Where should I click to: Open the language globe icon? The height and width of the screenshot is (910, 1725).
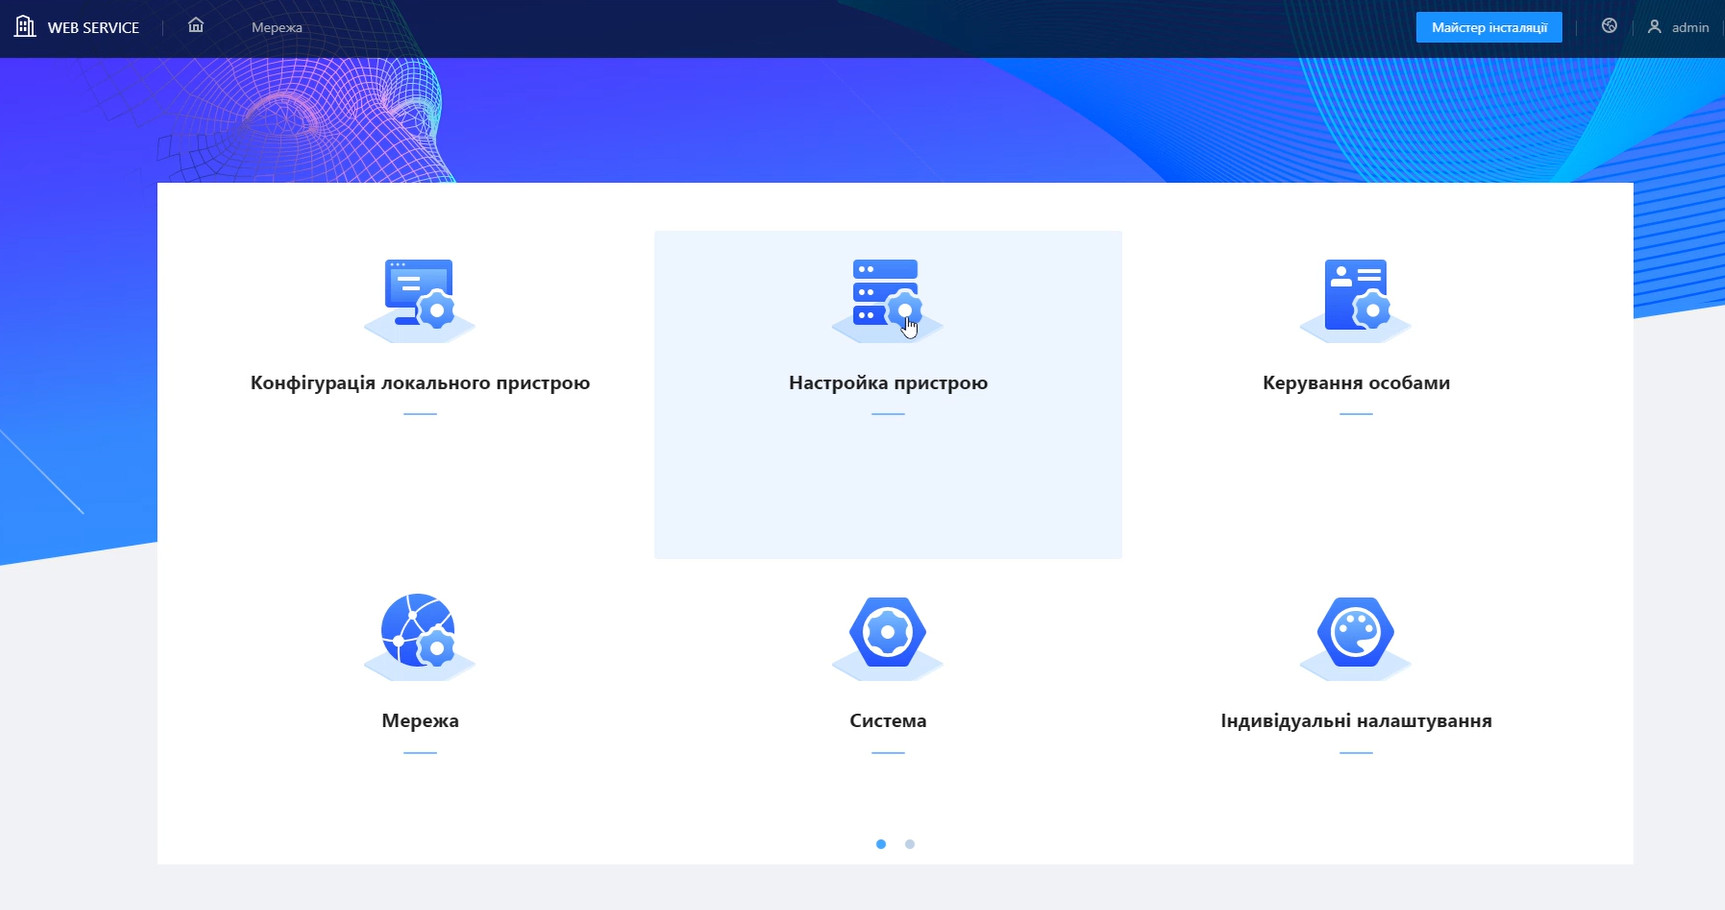click(1609, 26)
